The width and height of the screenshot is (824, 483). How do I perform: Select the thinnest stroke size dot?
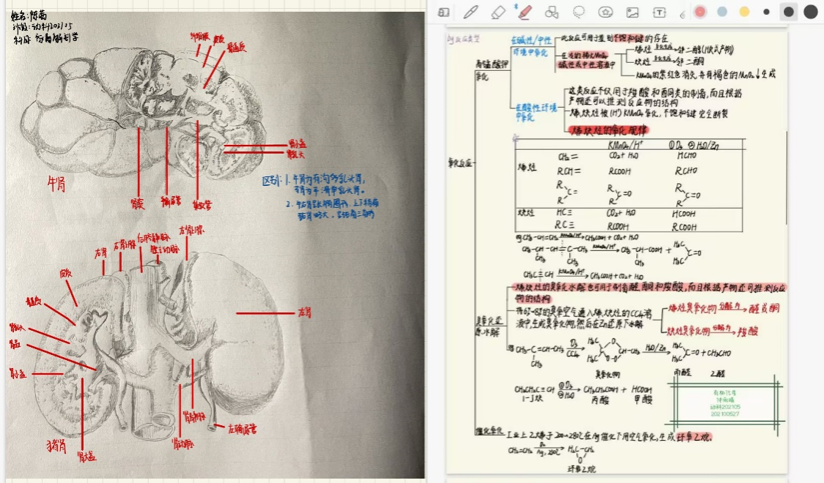coord(767,12)
